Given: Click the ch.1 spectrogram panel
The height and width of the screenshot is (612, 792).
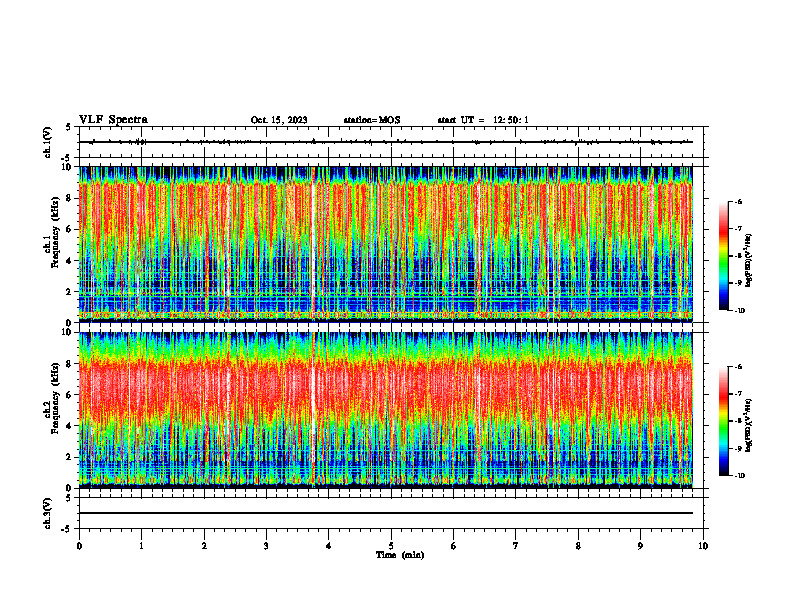Looking at the screenshot, I should click(x=386, y=244).
